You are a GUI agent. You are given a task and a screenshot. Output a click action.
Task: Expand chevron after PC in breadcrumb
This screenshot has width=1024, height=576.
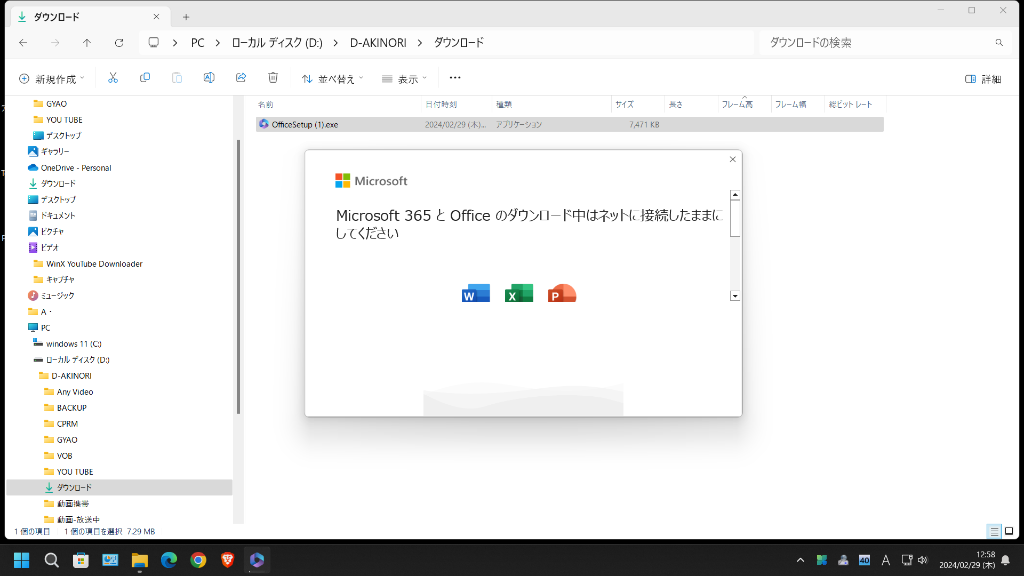click(x=217, y=42)
